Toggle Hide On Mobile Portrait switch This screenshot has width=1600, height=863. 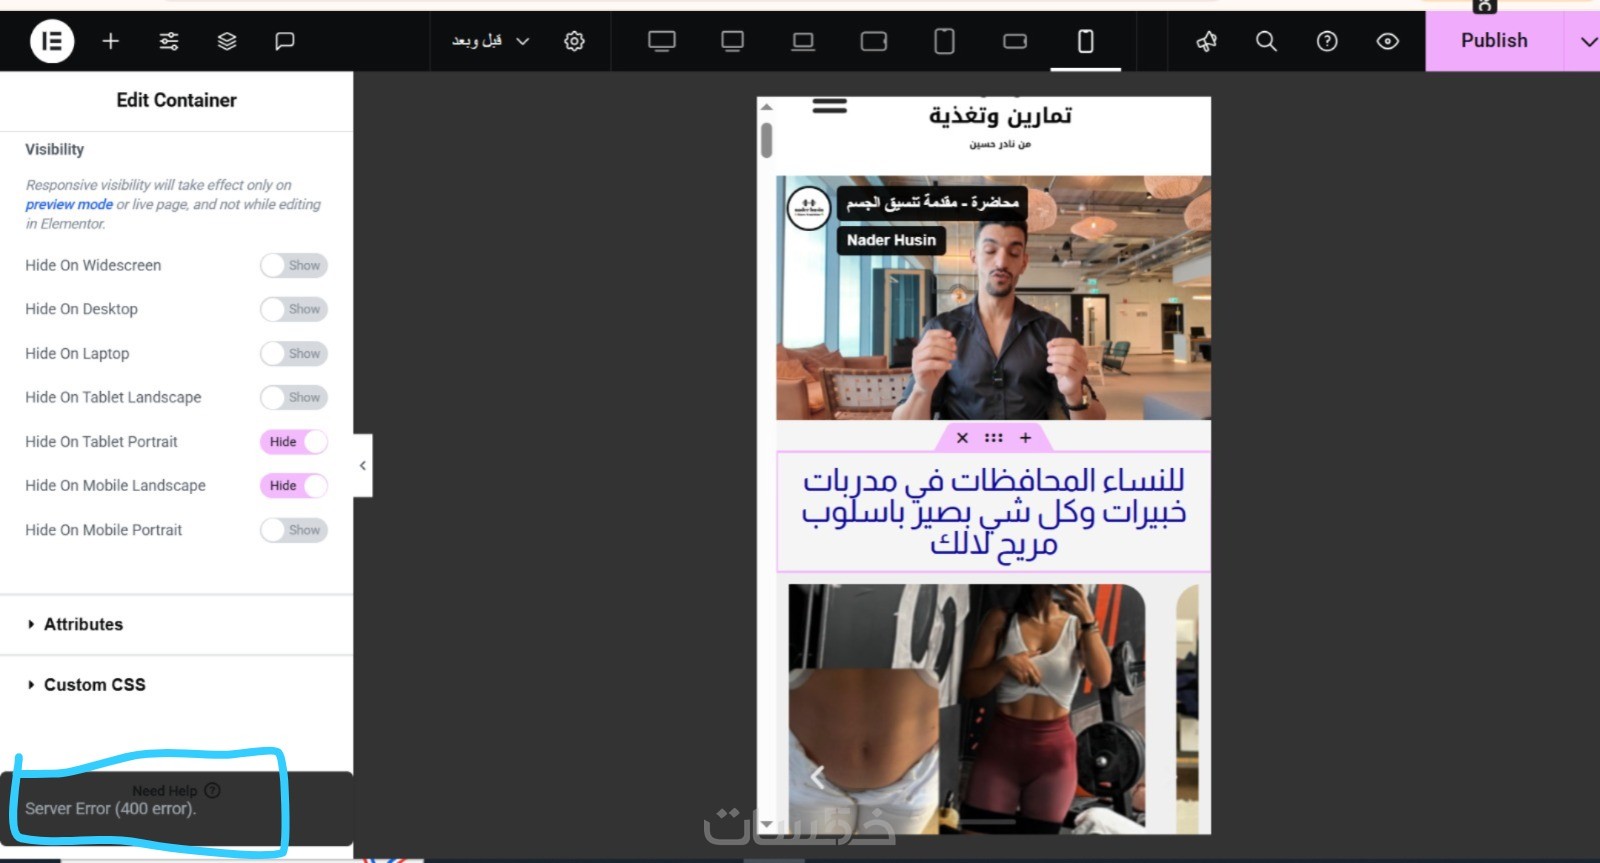pos(294,530)
